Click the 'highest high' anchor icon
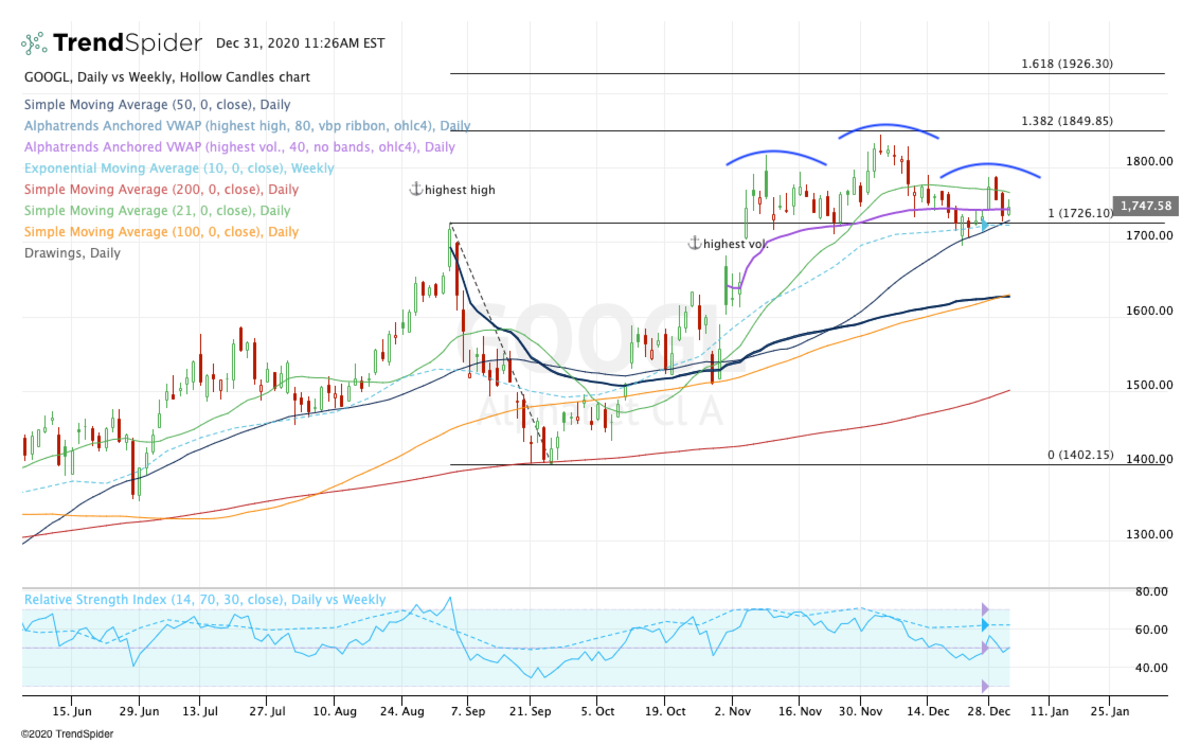This screenshot has height=744, width=1200. click(416, 189)
